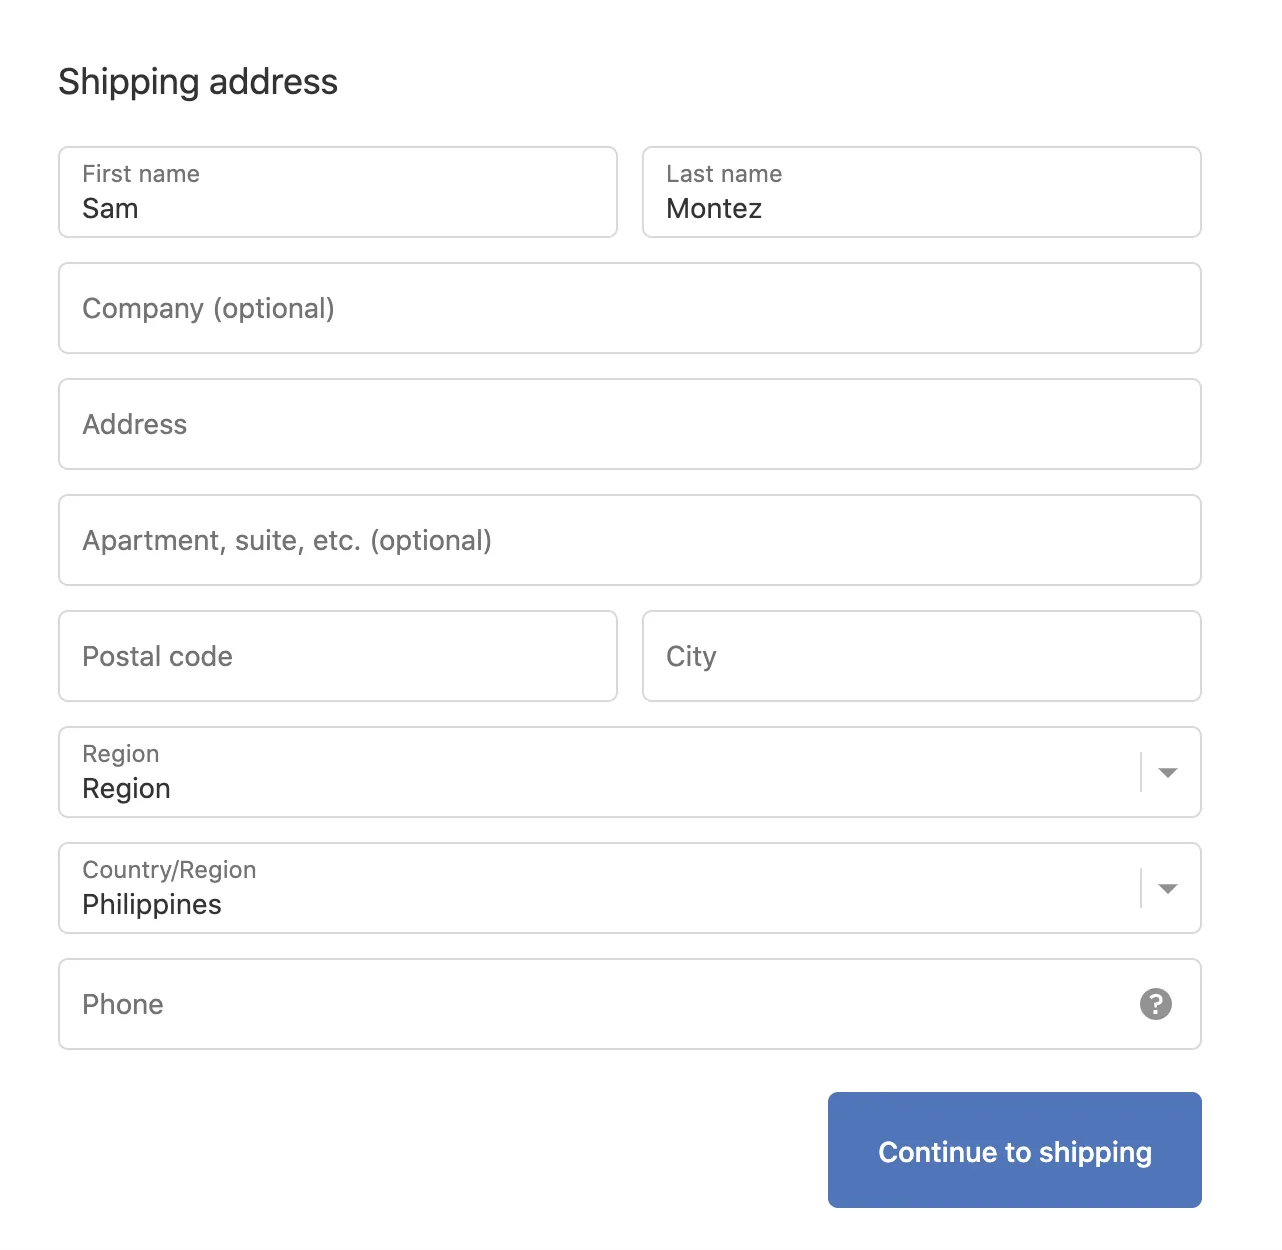Viewport: 1282px width, 1250px height.
Task: Focus the First name field
Action: [338, 192]
